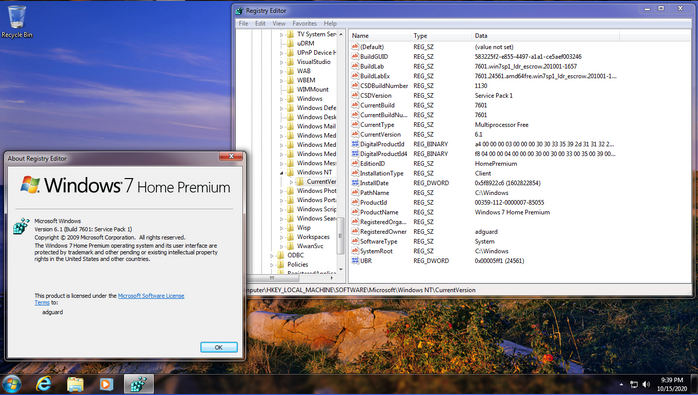Select the (Default) value icon
698x395 pixels.
[355, 47]
